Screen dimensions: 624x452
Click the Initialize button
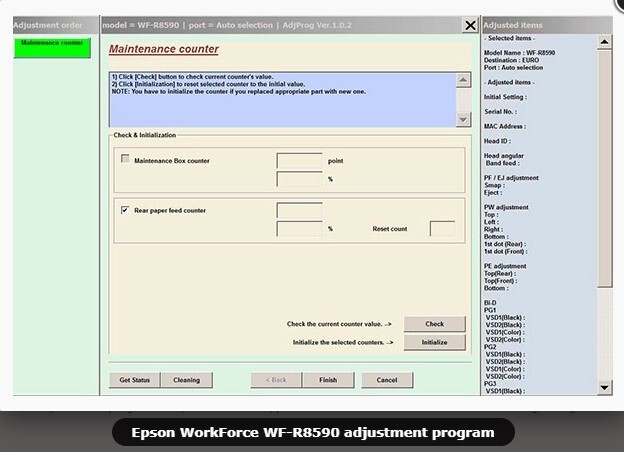click(x=434, y=342)
